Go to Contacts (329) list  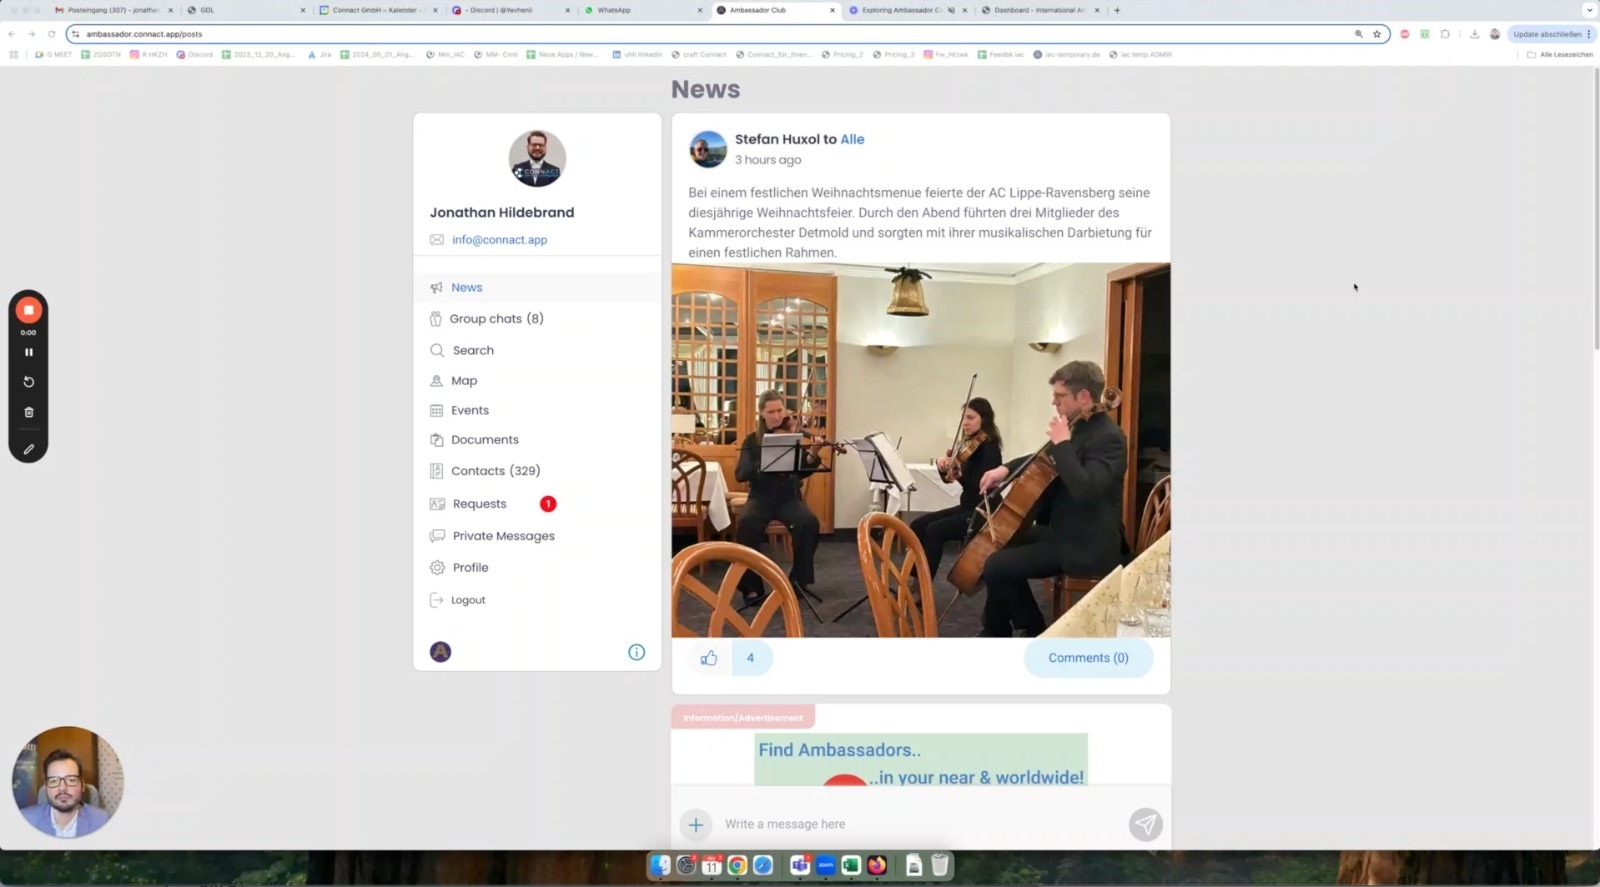click(x=495, y=471)
